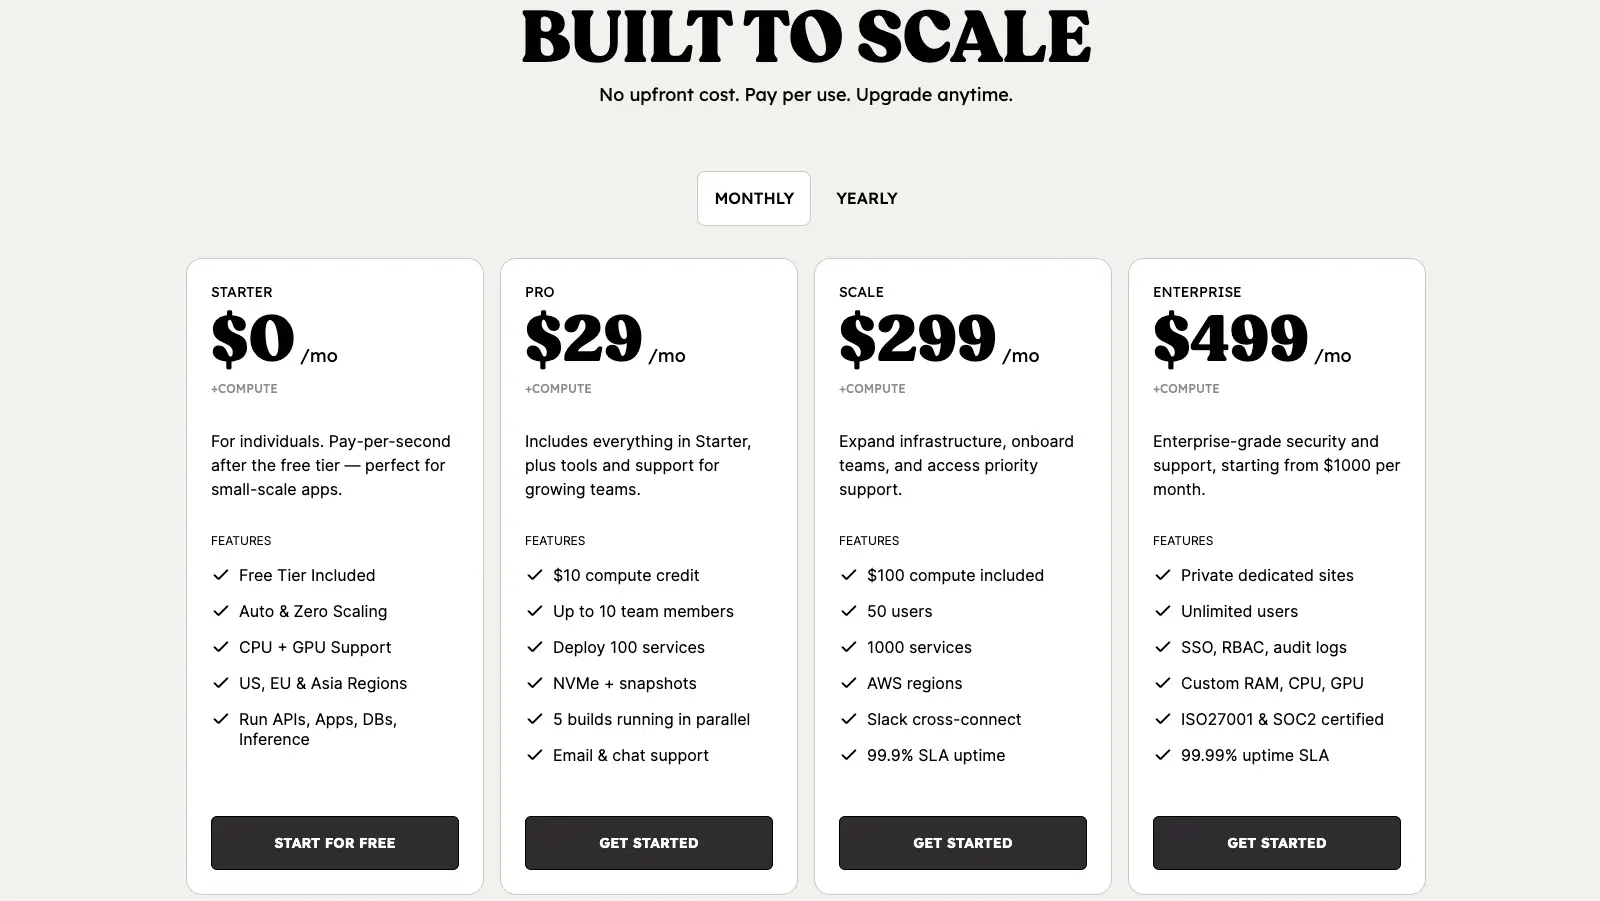Image resolution: width=1600 pixels, height=901 pixels.
Task: Click checkmark beside 99.99% uptime SLA
Action: point(1163,755)
